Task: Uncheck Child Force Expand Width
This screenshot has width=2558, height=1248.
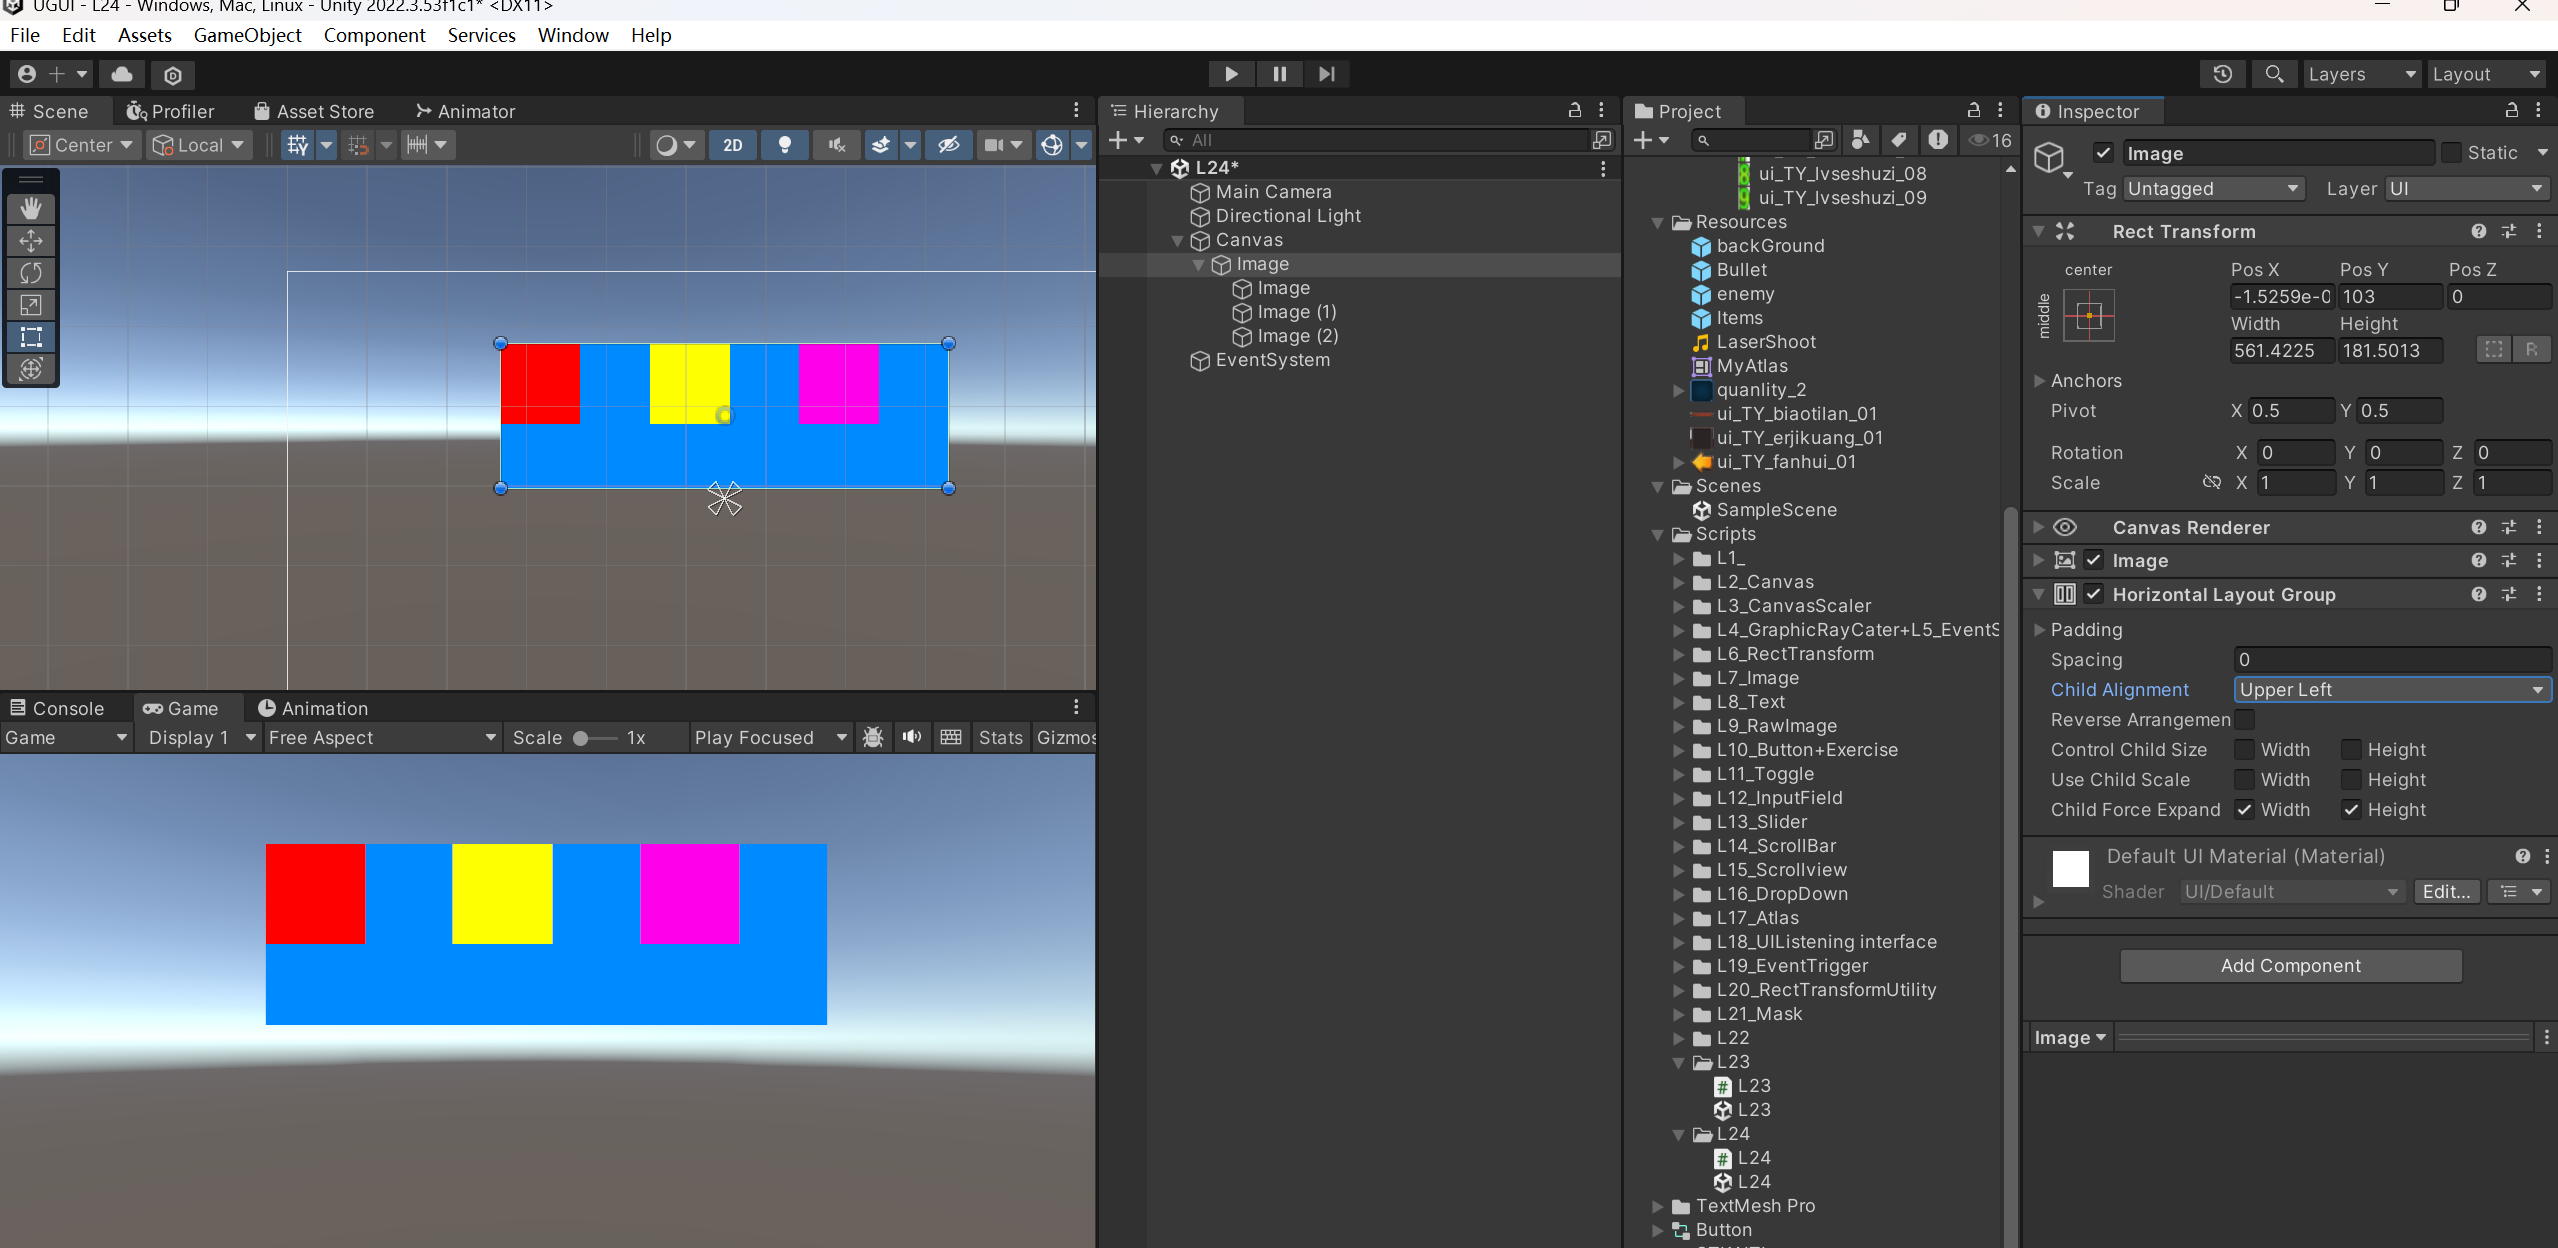Action: point(2245,809)
